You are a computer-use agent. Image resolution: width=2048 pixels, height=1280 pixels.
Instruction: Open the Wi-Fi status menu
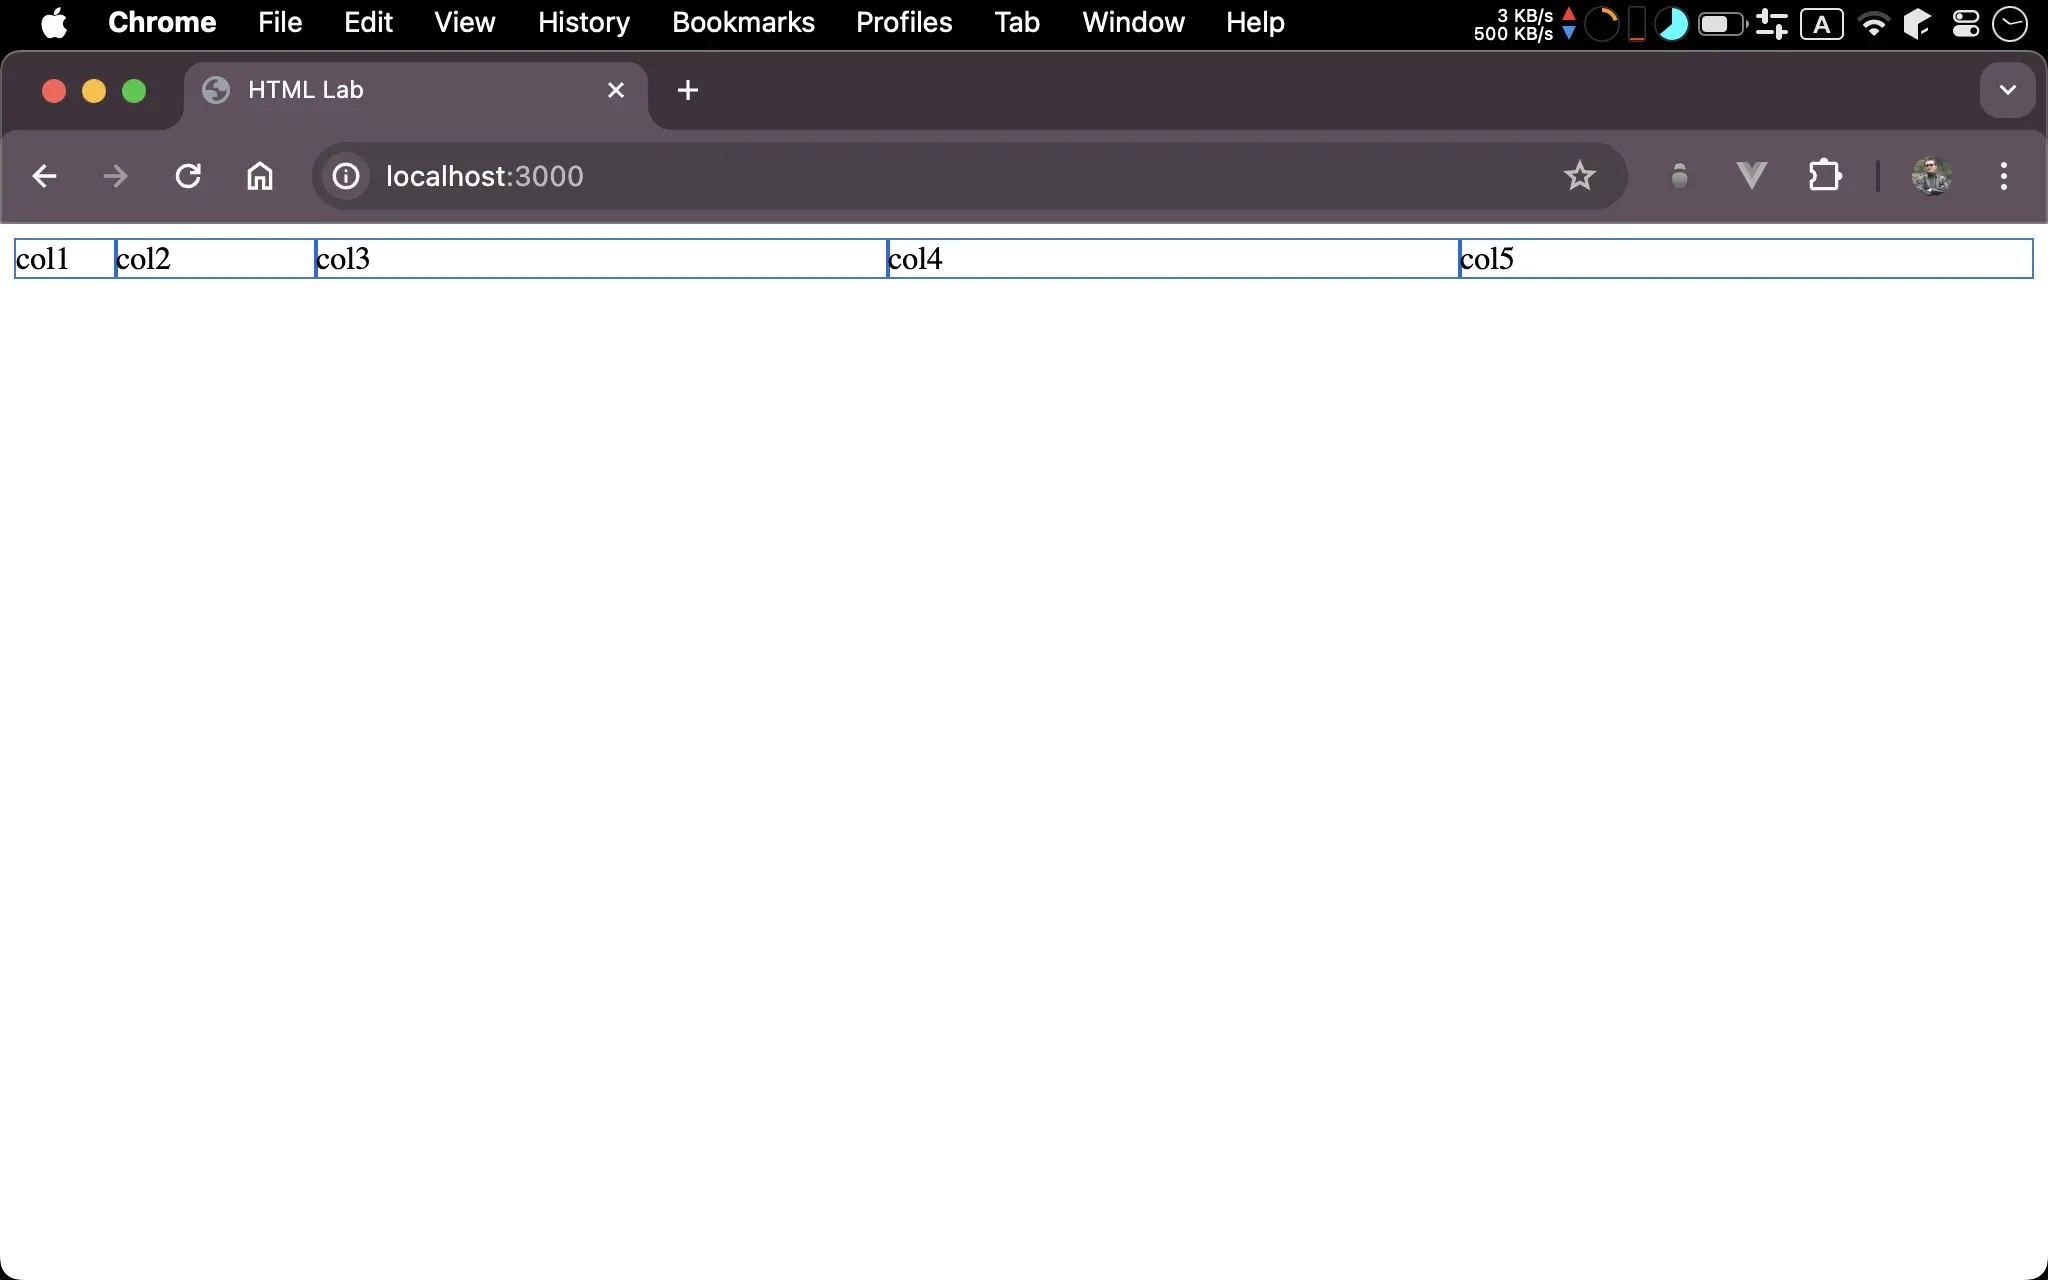(1873, 22)
